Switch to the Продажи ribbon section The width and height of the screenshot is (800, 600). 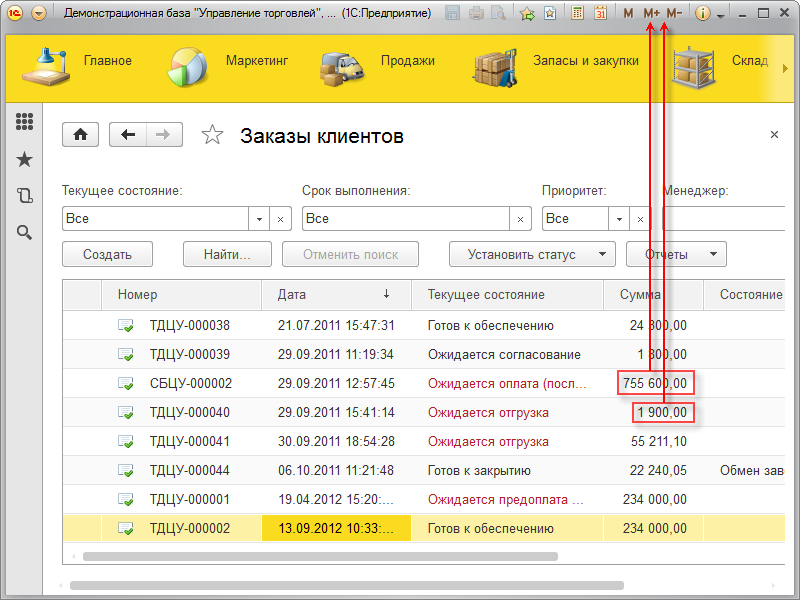pos(408,60)
